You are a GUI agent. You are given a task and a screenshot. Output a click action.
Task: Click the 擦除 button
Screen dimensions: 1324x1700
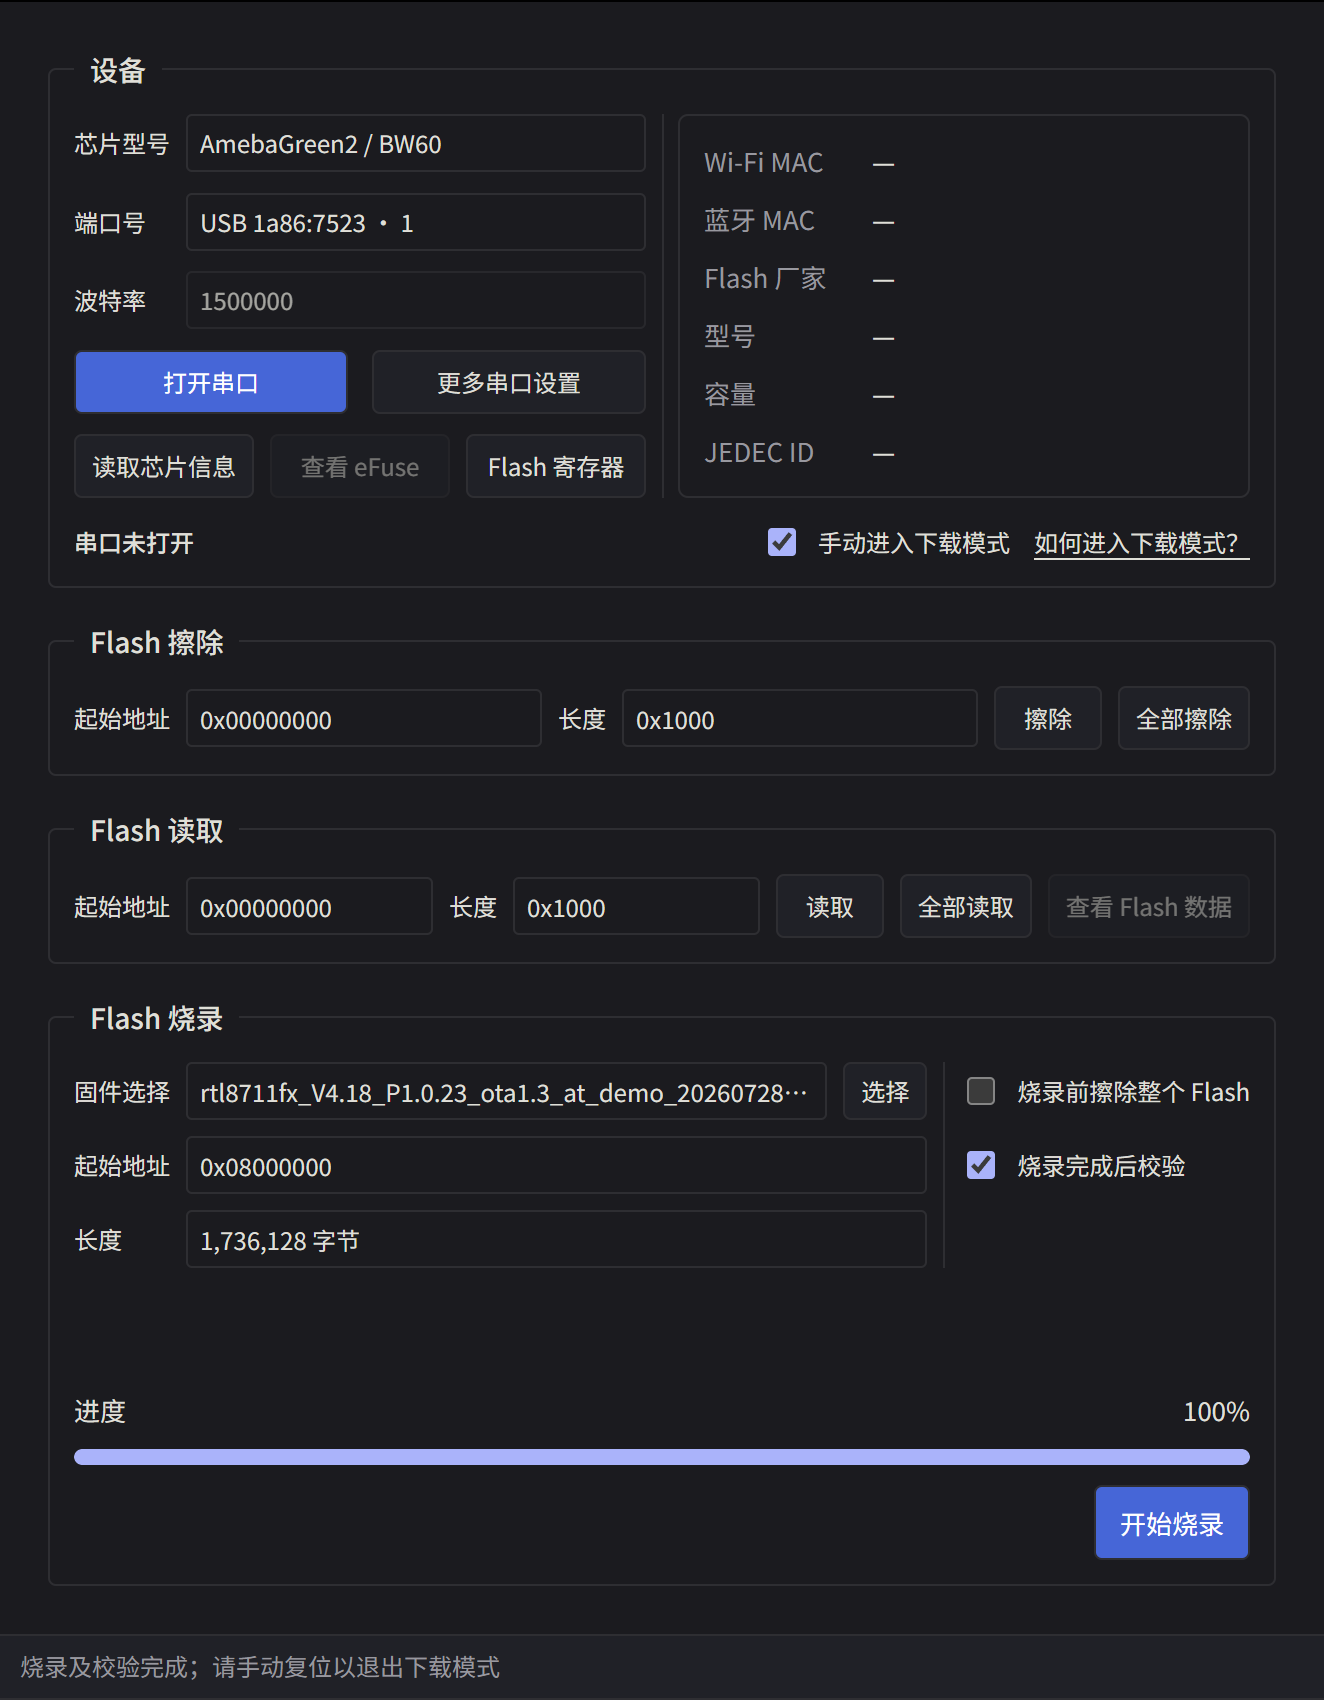(1048, 719)
